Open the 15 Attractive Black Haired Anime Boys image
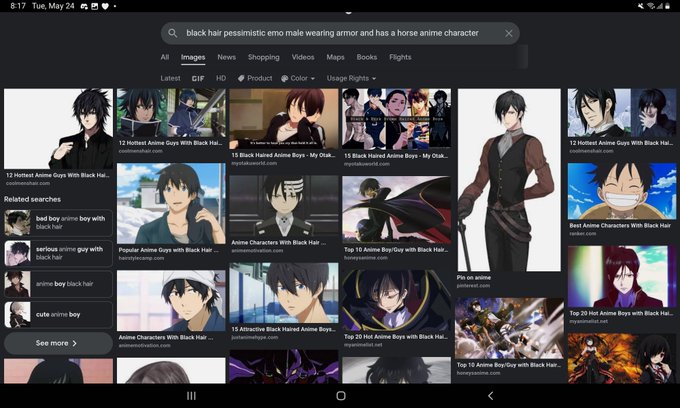The height and width of the screenshot is (408, 680). pyautogui.click(x=284, y=293)
